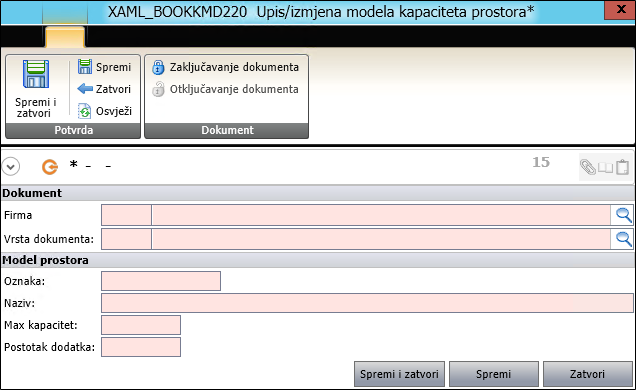
Task: Click the large Spremi i zatvori floppy icon
Action: coord(36,74)
